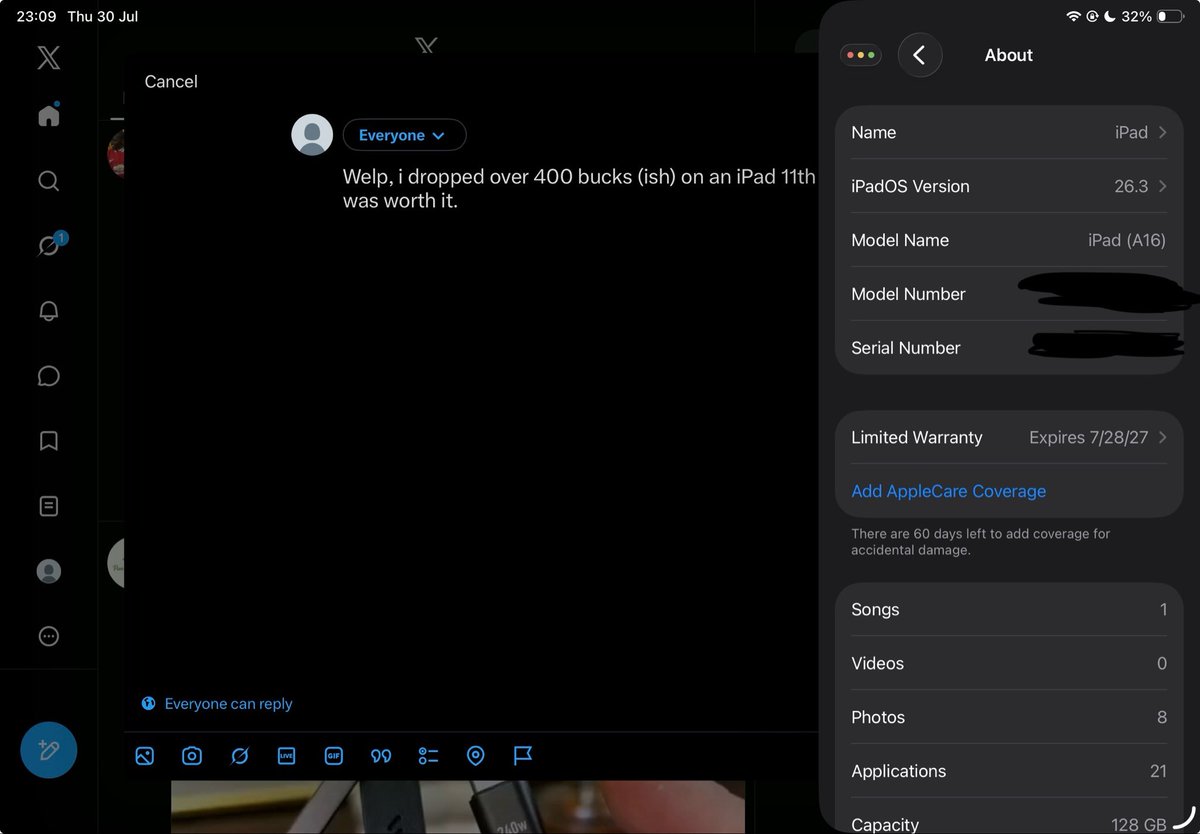Add a poll with the poll icon
This screenshot has width=1200, height=834.
(428, 756)
